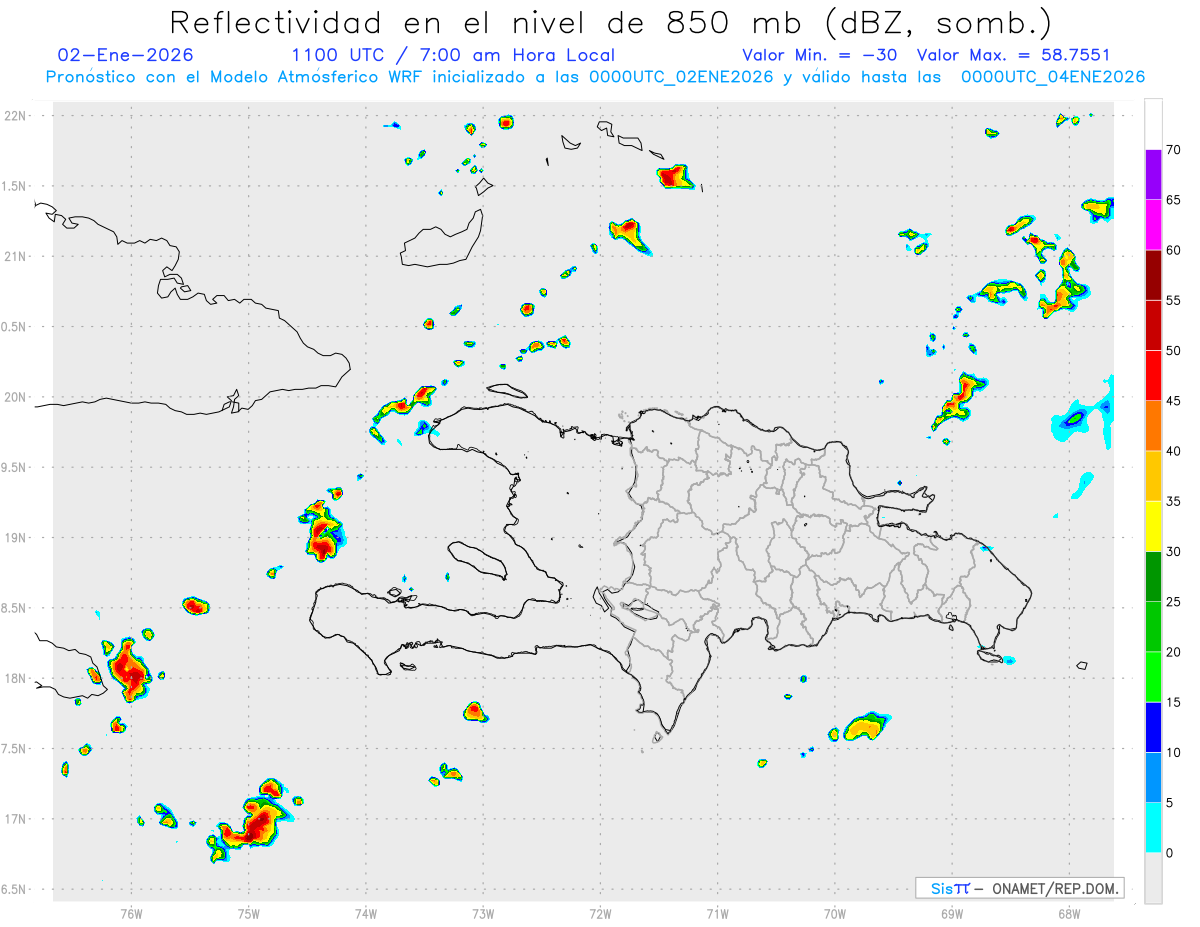Click the '69W' longitude label
This screenshot has height=927, width=1200.
951,913
